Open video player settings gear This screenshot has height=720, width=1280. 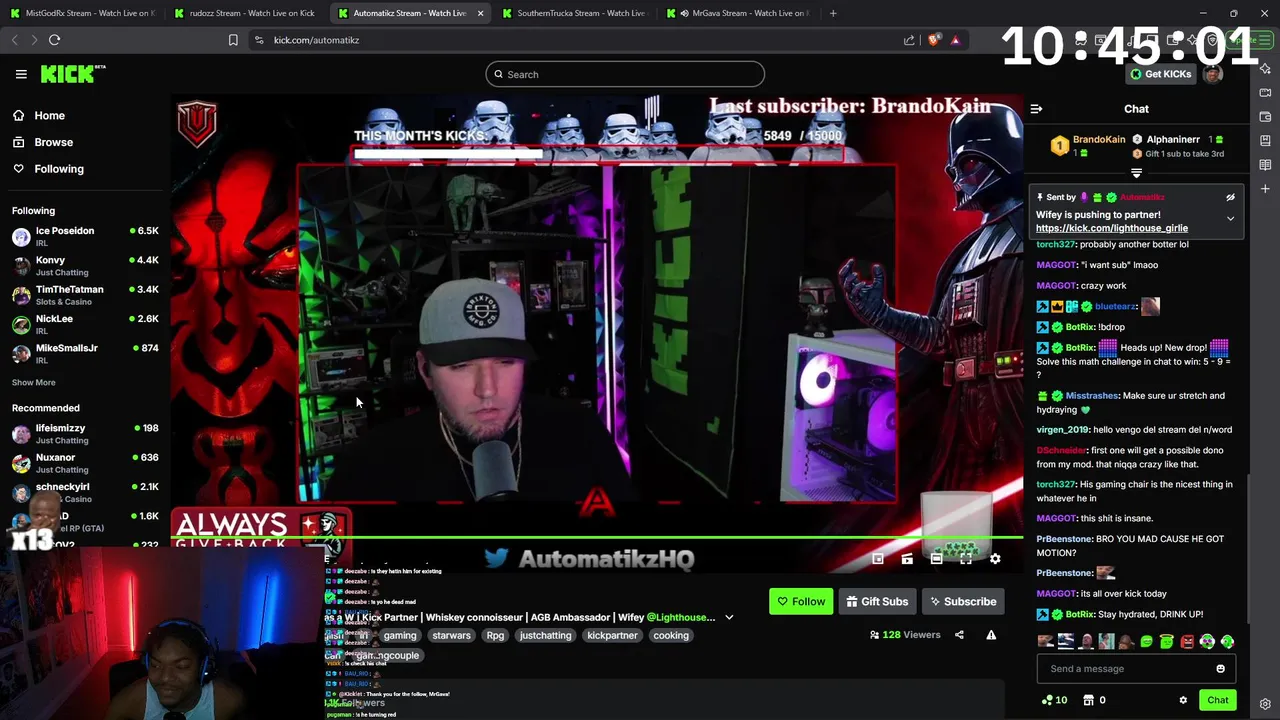point(995,559)
